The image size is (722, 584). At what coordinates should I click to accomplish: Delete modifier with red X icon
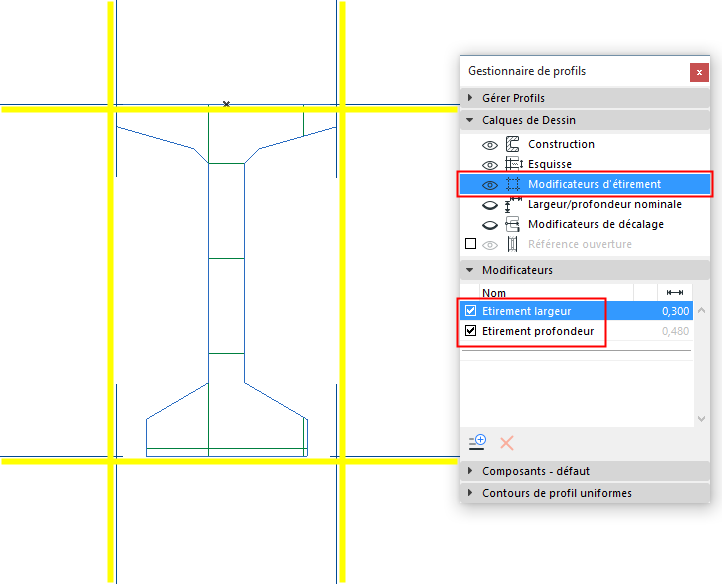coord(507,443)
